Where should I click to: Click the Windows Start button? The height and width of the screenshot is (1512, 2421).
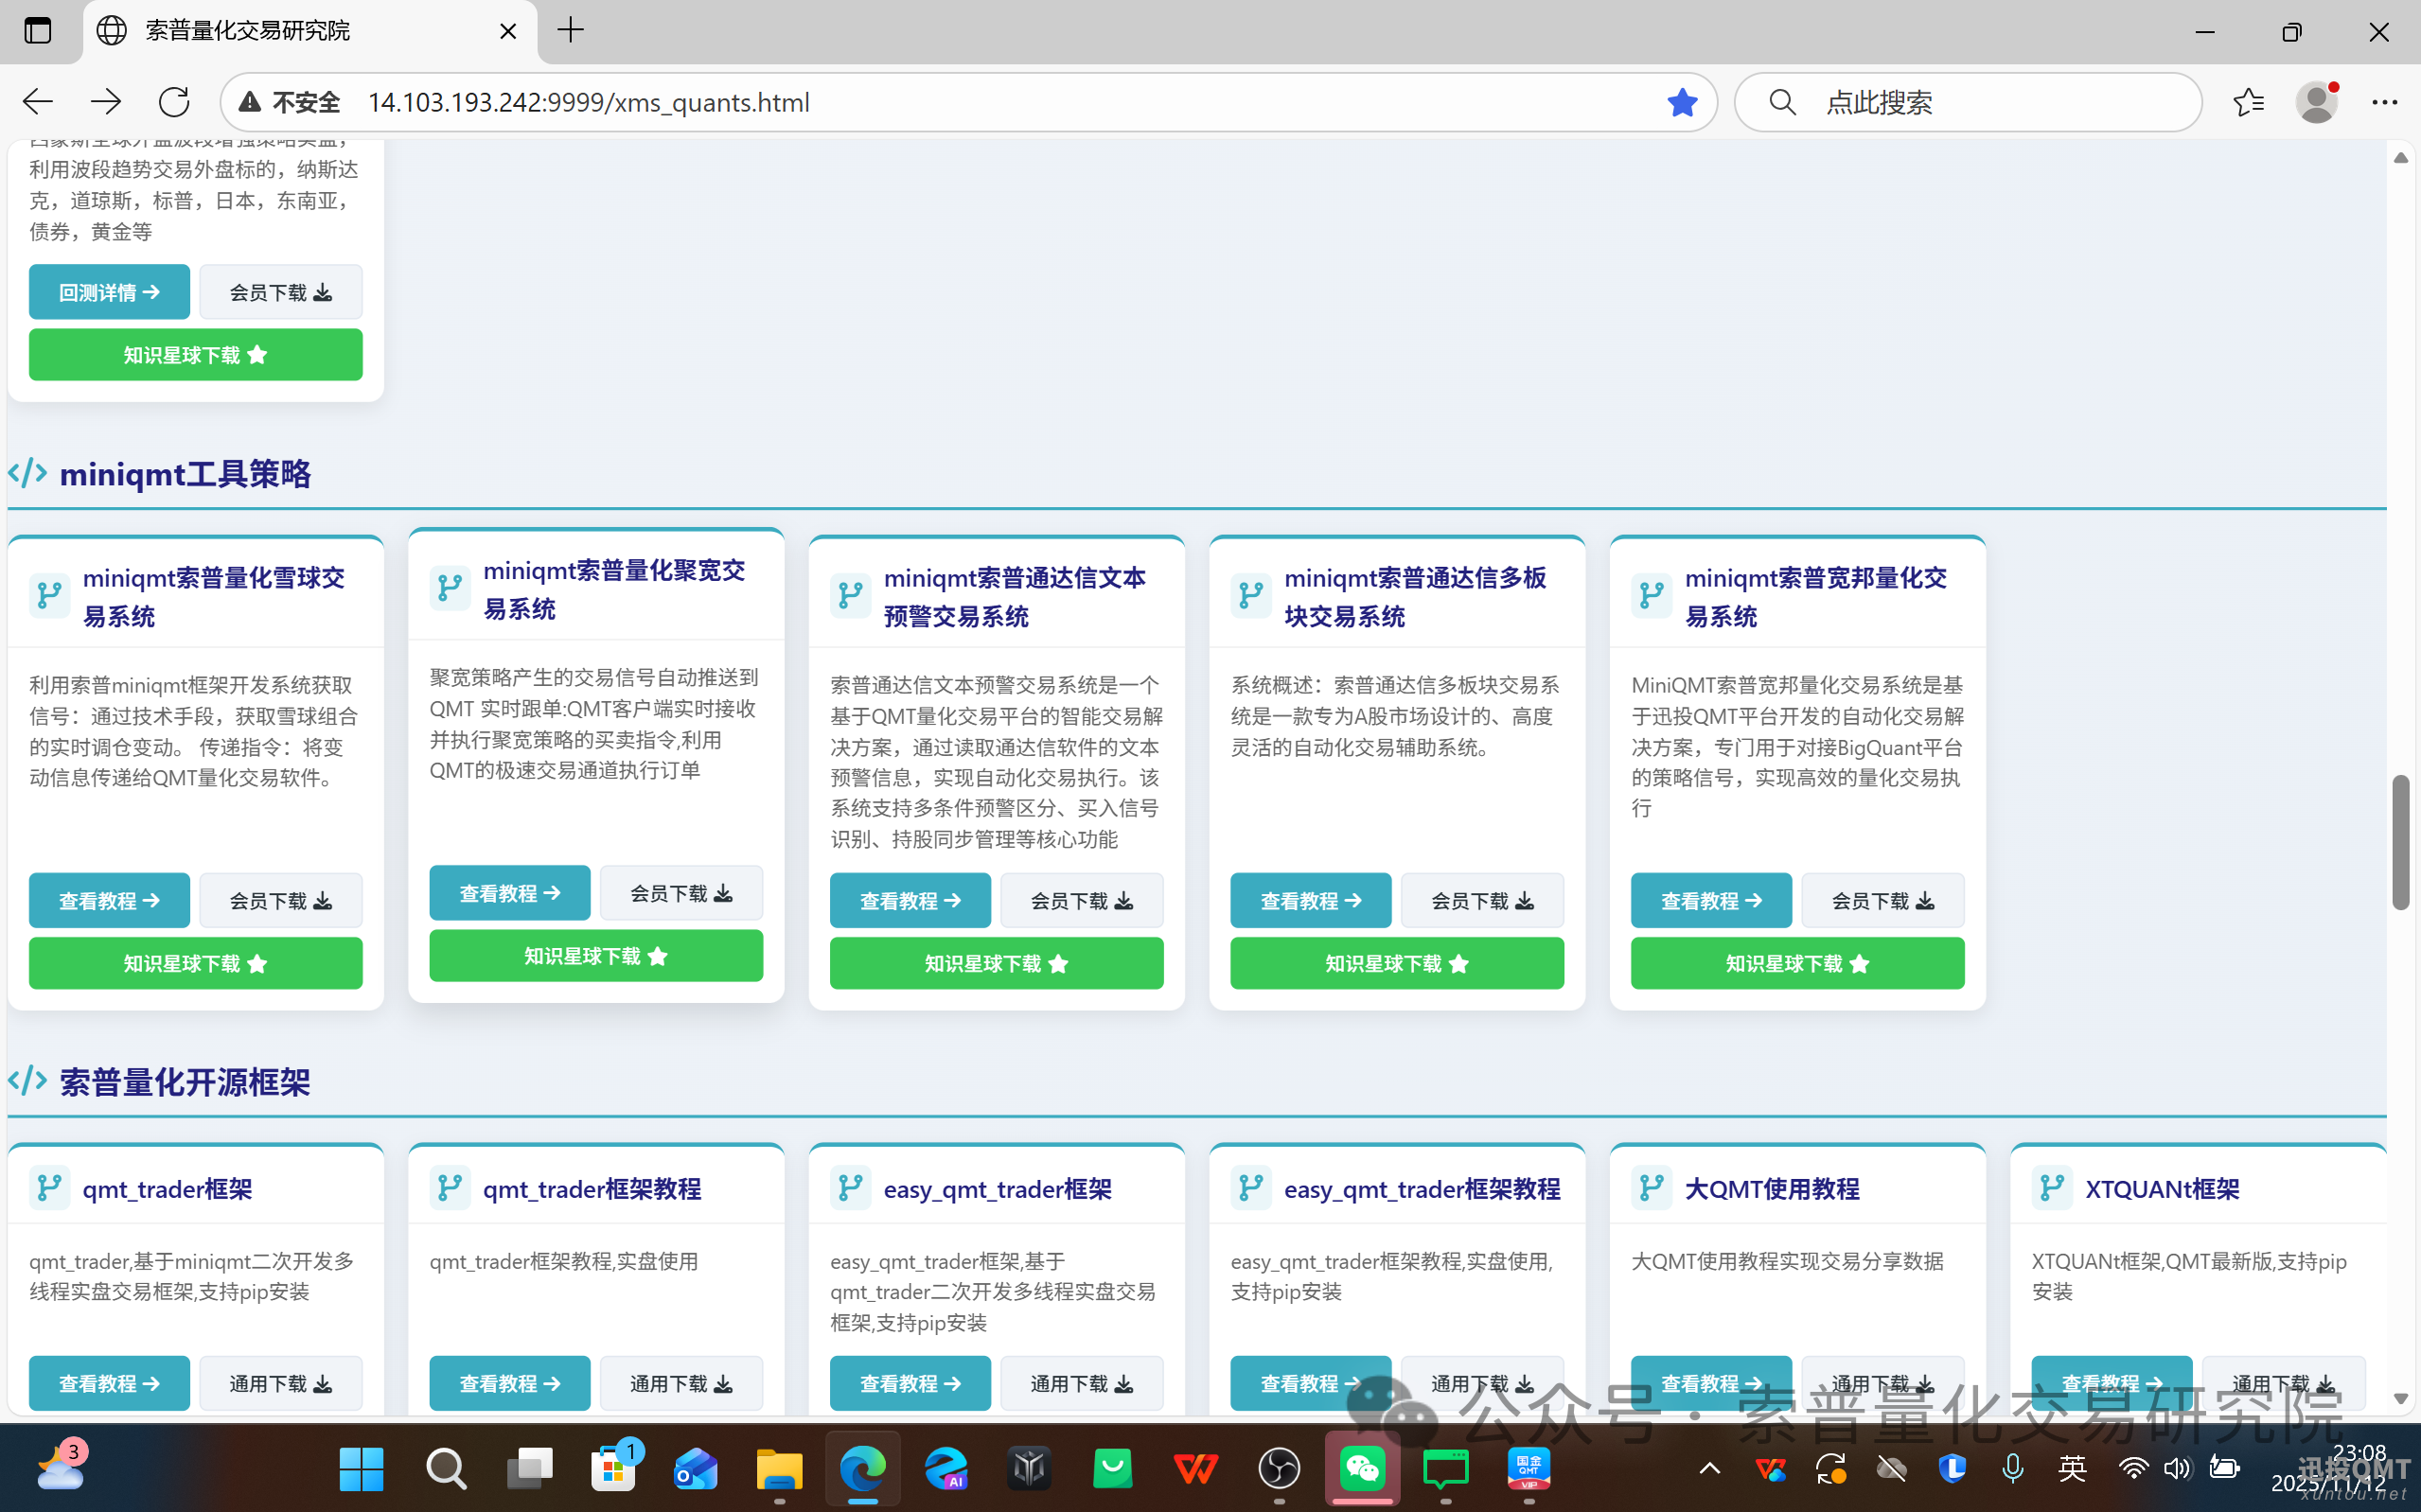pyautogui.click(x=361, y=1469)
